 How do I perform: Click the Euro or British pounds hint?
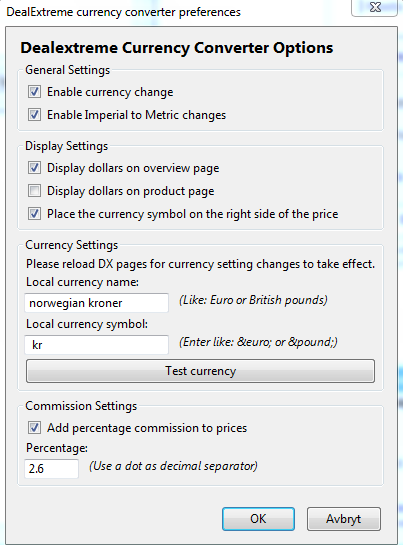click(x=253, y=300)
